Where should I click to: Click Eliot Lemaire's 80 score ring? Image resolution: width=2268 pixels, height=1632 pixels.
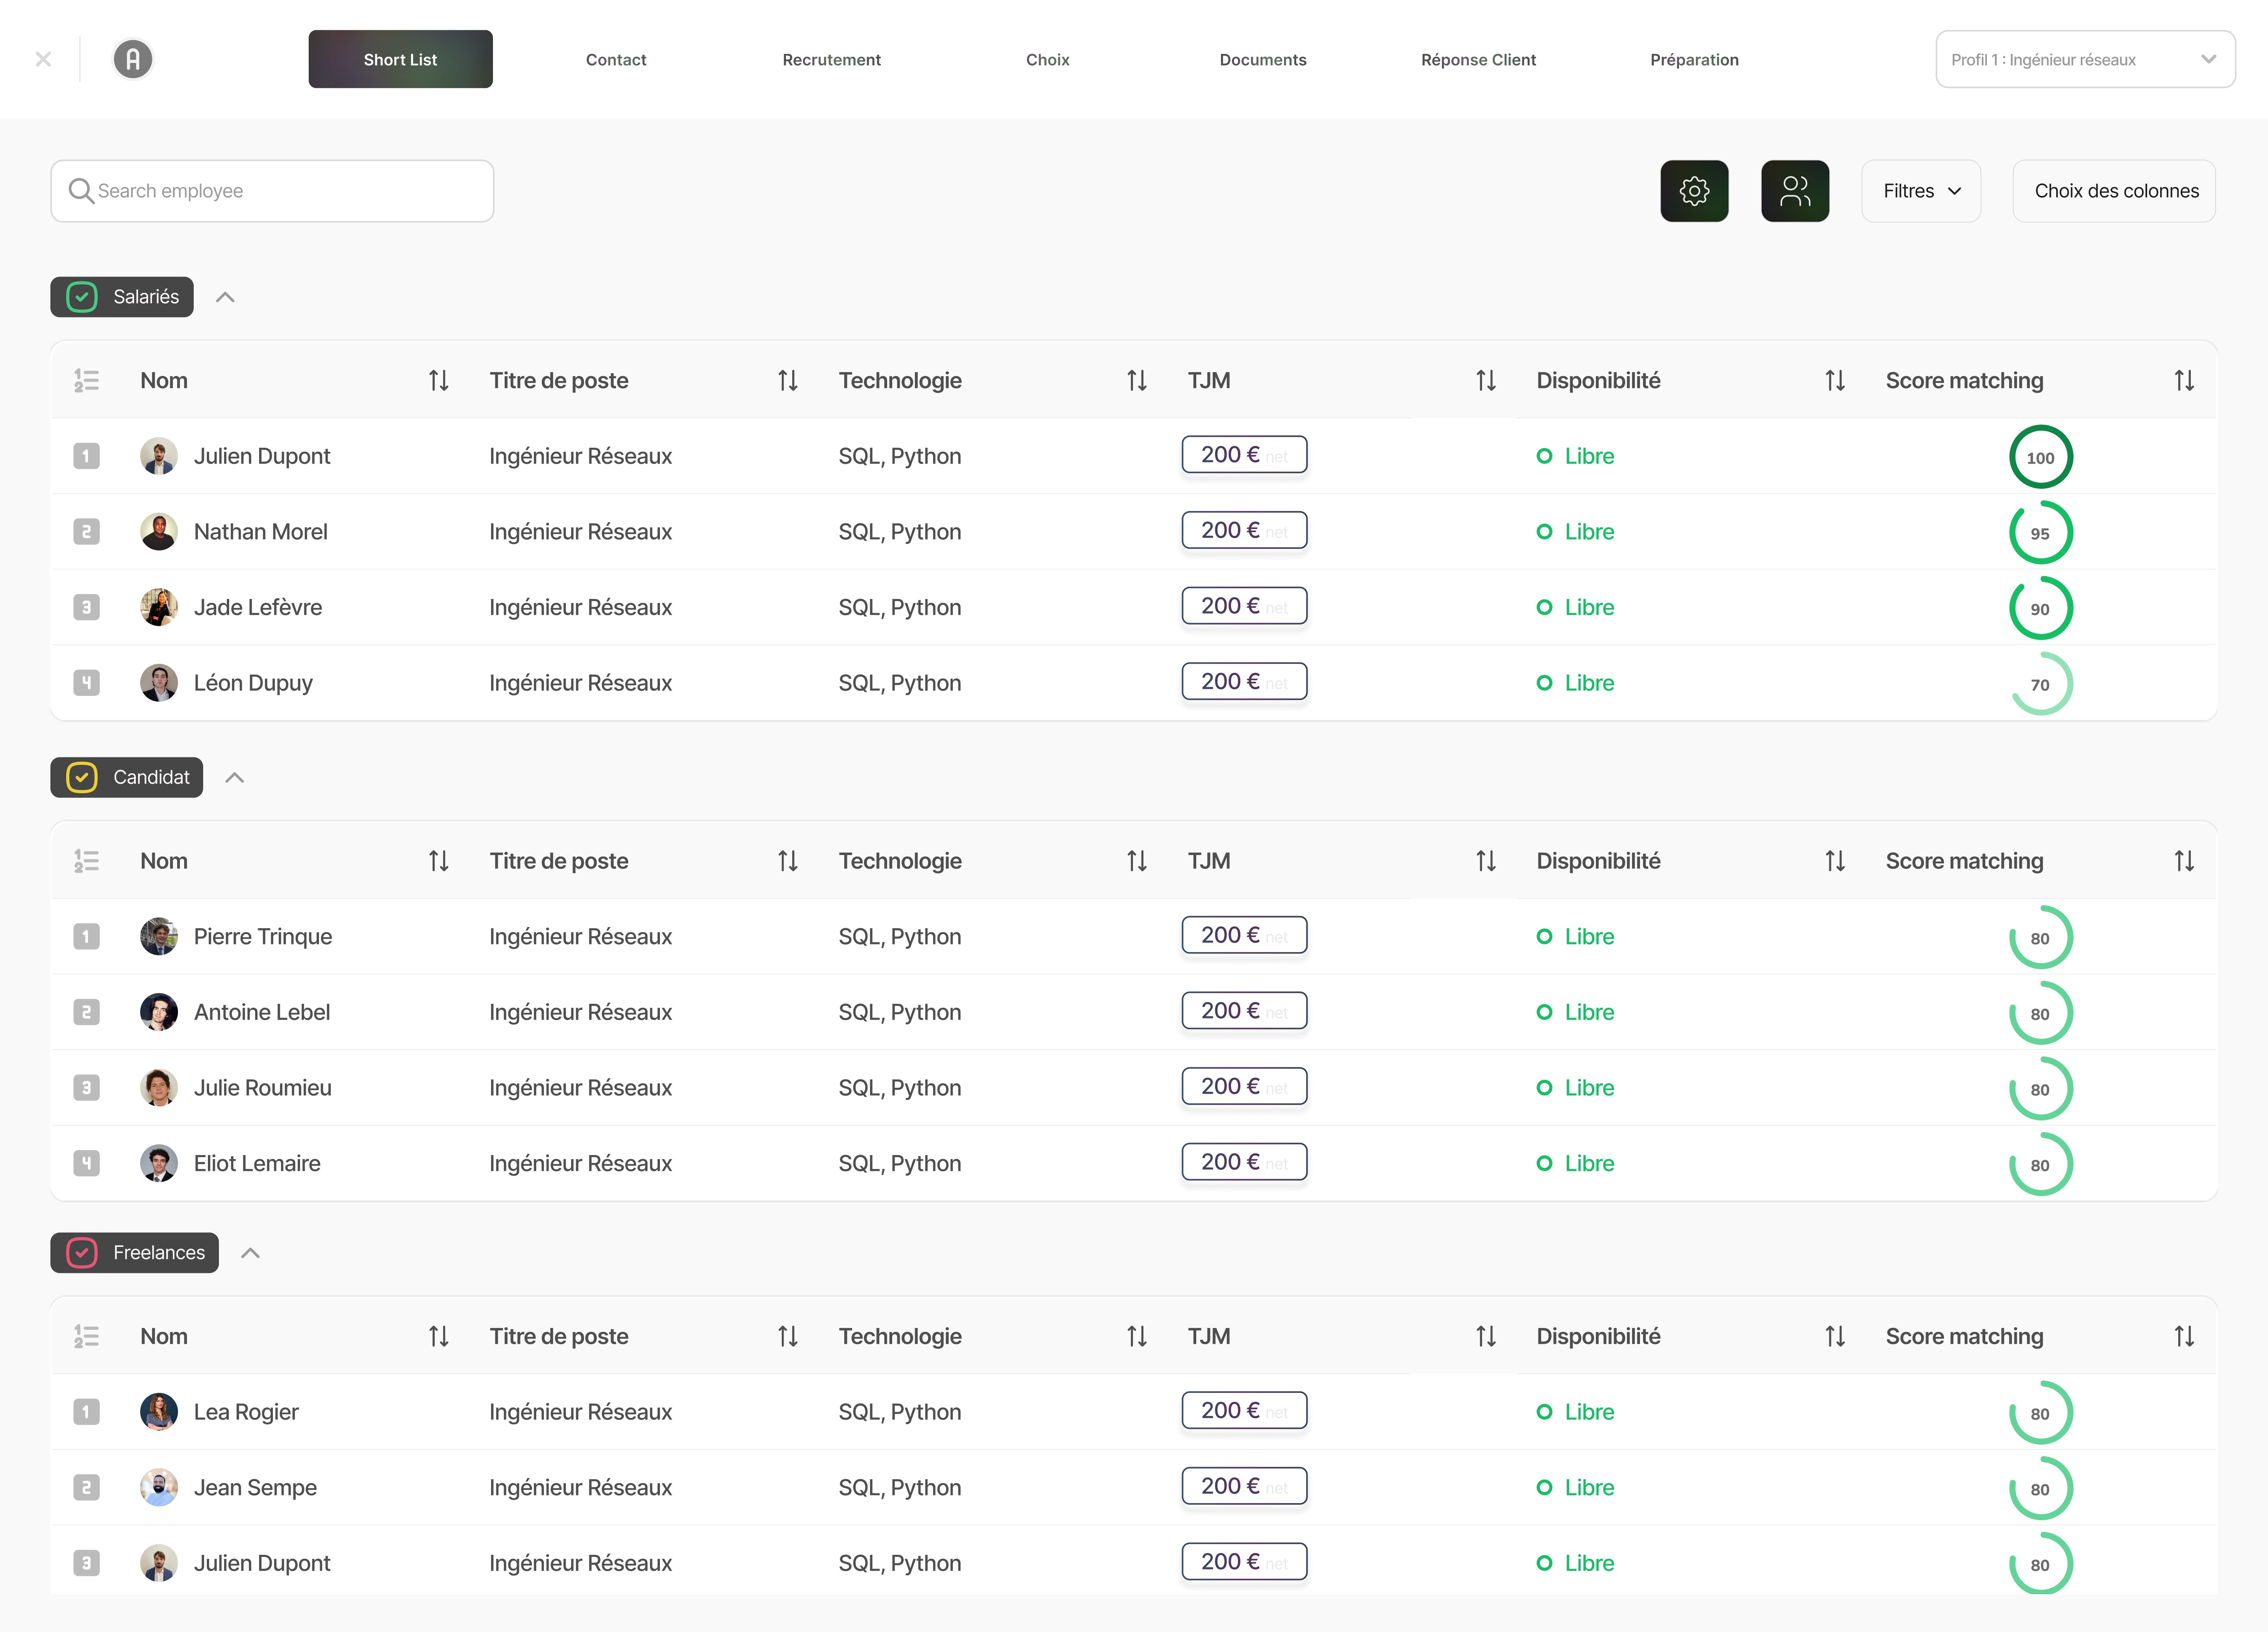[2040, 1164]
